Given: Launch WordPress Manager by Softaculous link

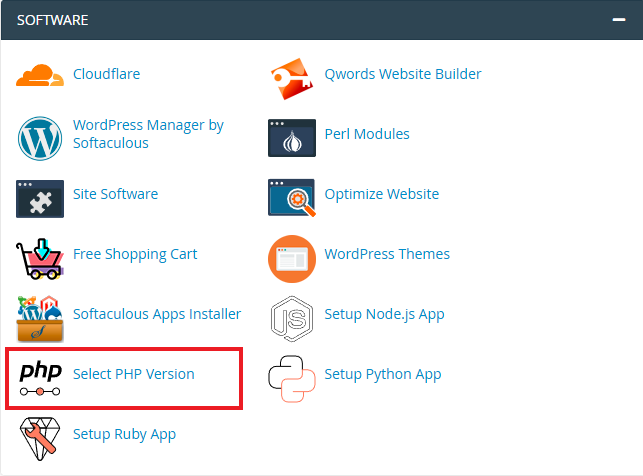Looking at the screenshot, I should point(148,134).
